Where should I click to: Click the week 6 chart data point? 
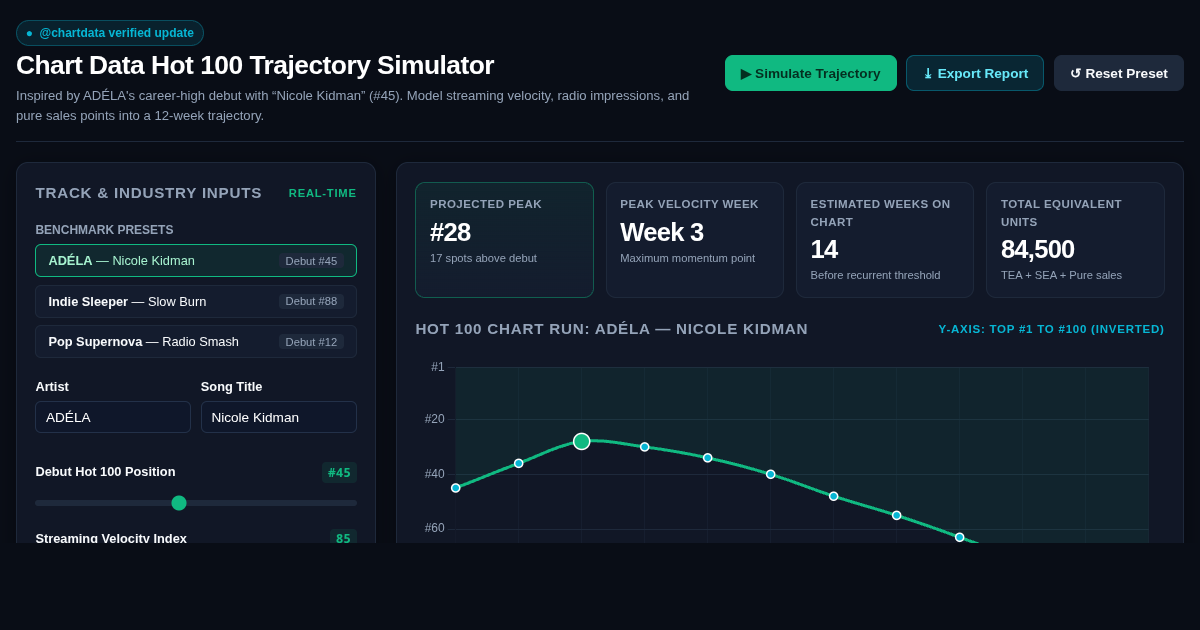[x=771, y=474]
